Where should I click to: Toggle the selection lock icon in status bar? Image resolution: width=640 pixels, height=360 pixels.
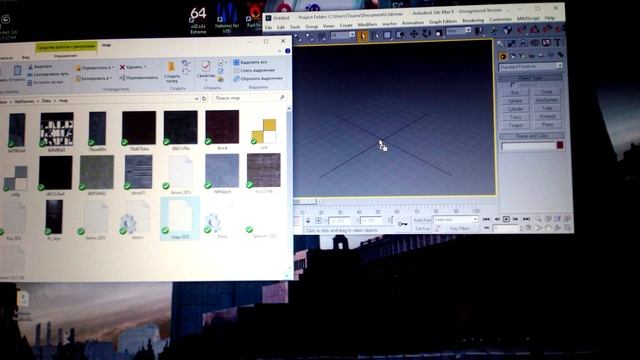[x=308, y=221]
